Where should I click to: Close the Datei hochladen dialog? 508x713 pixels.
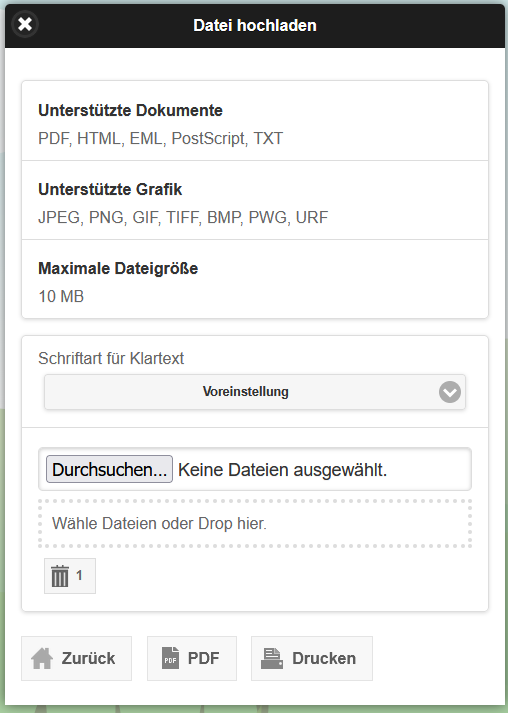(25, 24)
